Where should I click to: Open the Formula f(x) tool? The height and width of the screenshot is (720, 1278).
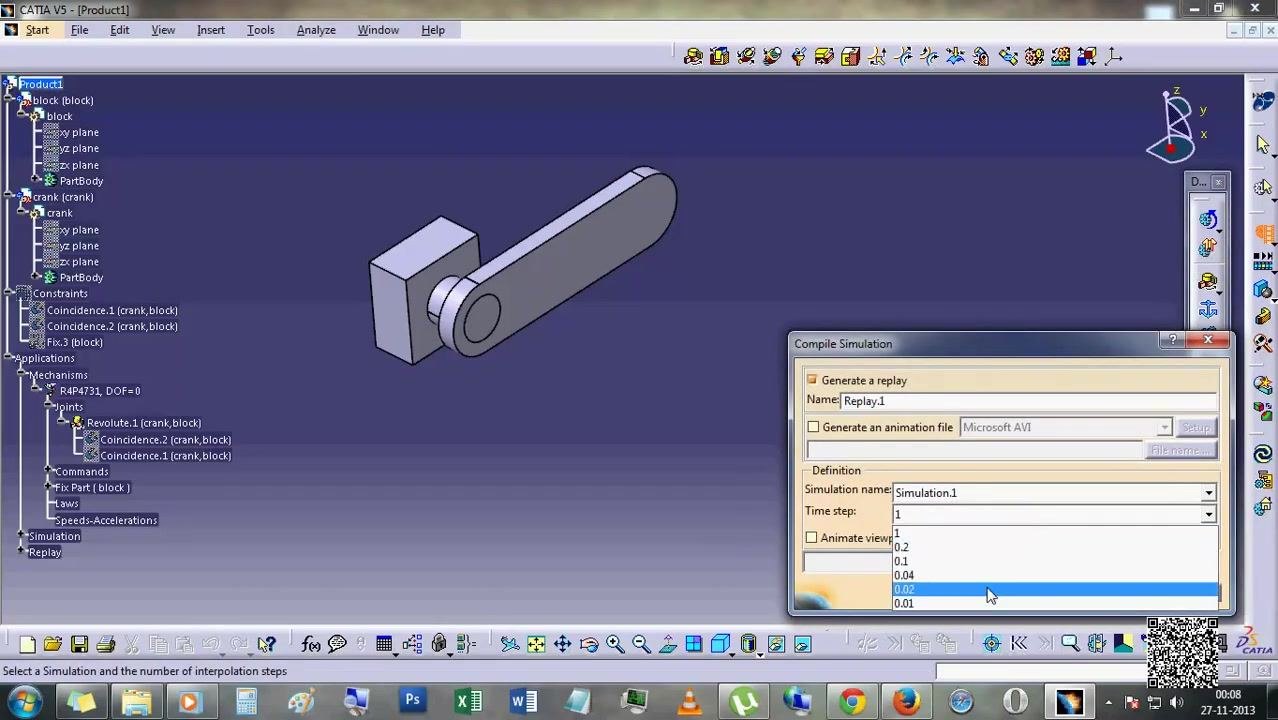(x=311, y=645)
